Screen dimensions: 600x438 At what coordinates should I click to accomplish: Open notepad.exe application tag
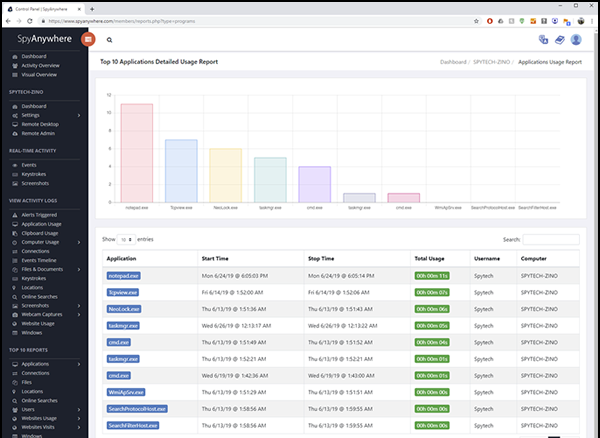pyautogui.click(x=124, y=276)
